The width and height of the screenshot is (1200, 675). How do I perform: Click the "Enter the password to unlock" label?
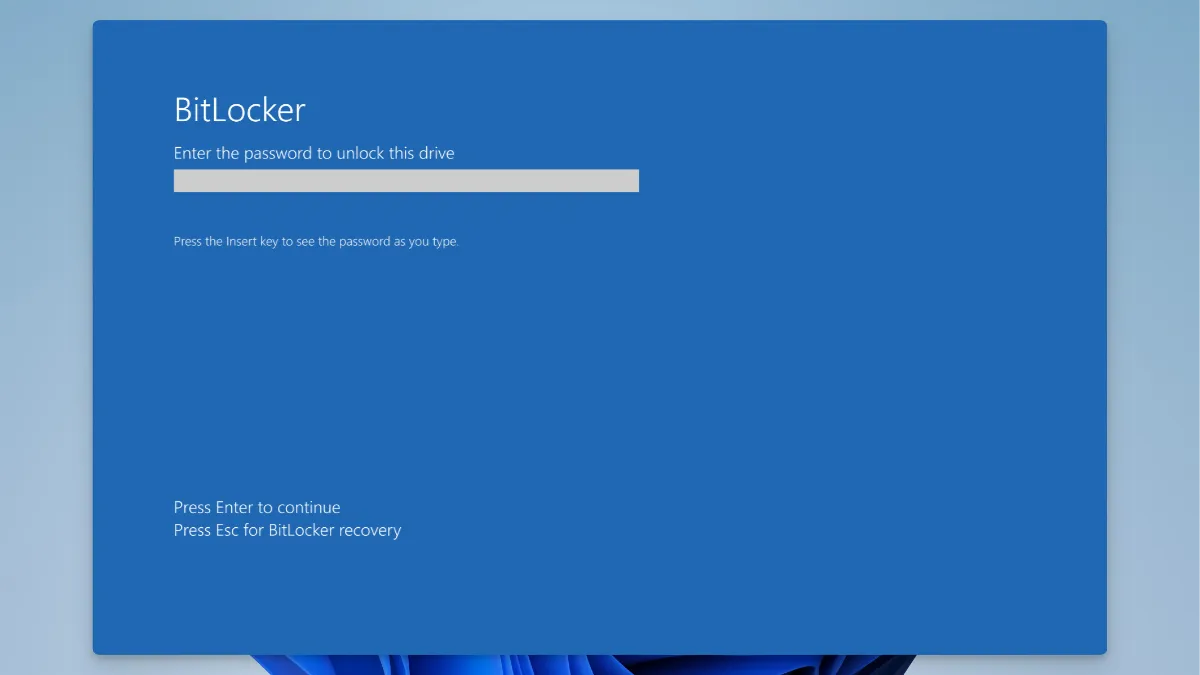coord(314,153)
